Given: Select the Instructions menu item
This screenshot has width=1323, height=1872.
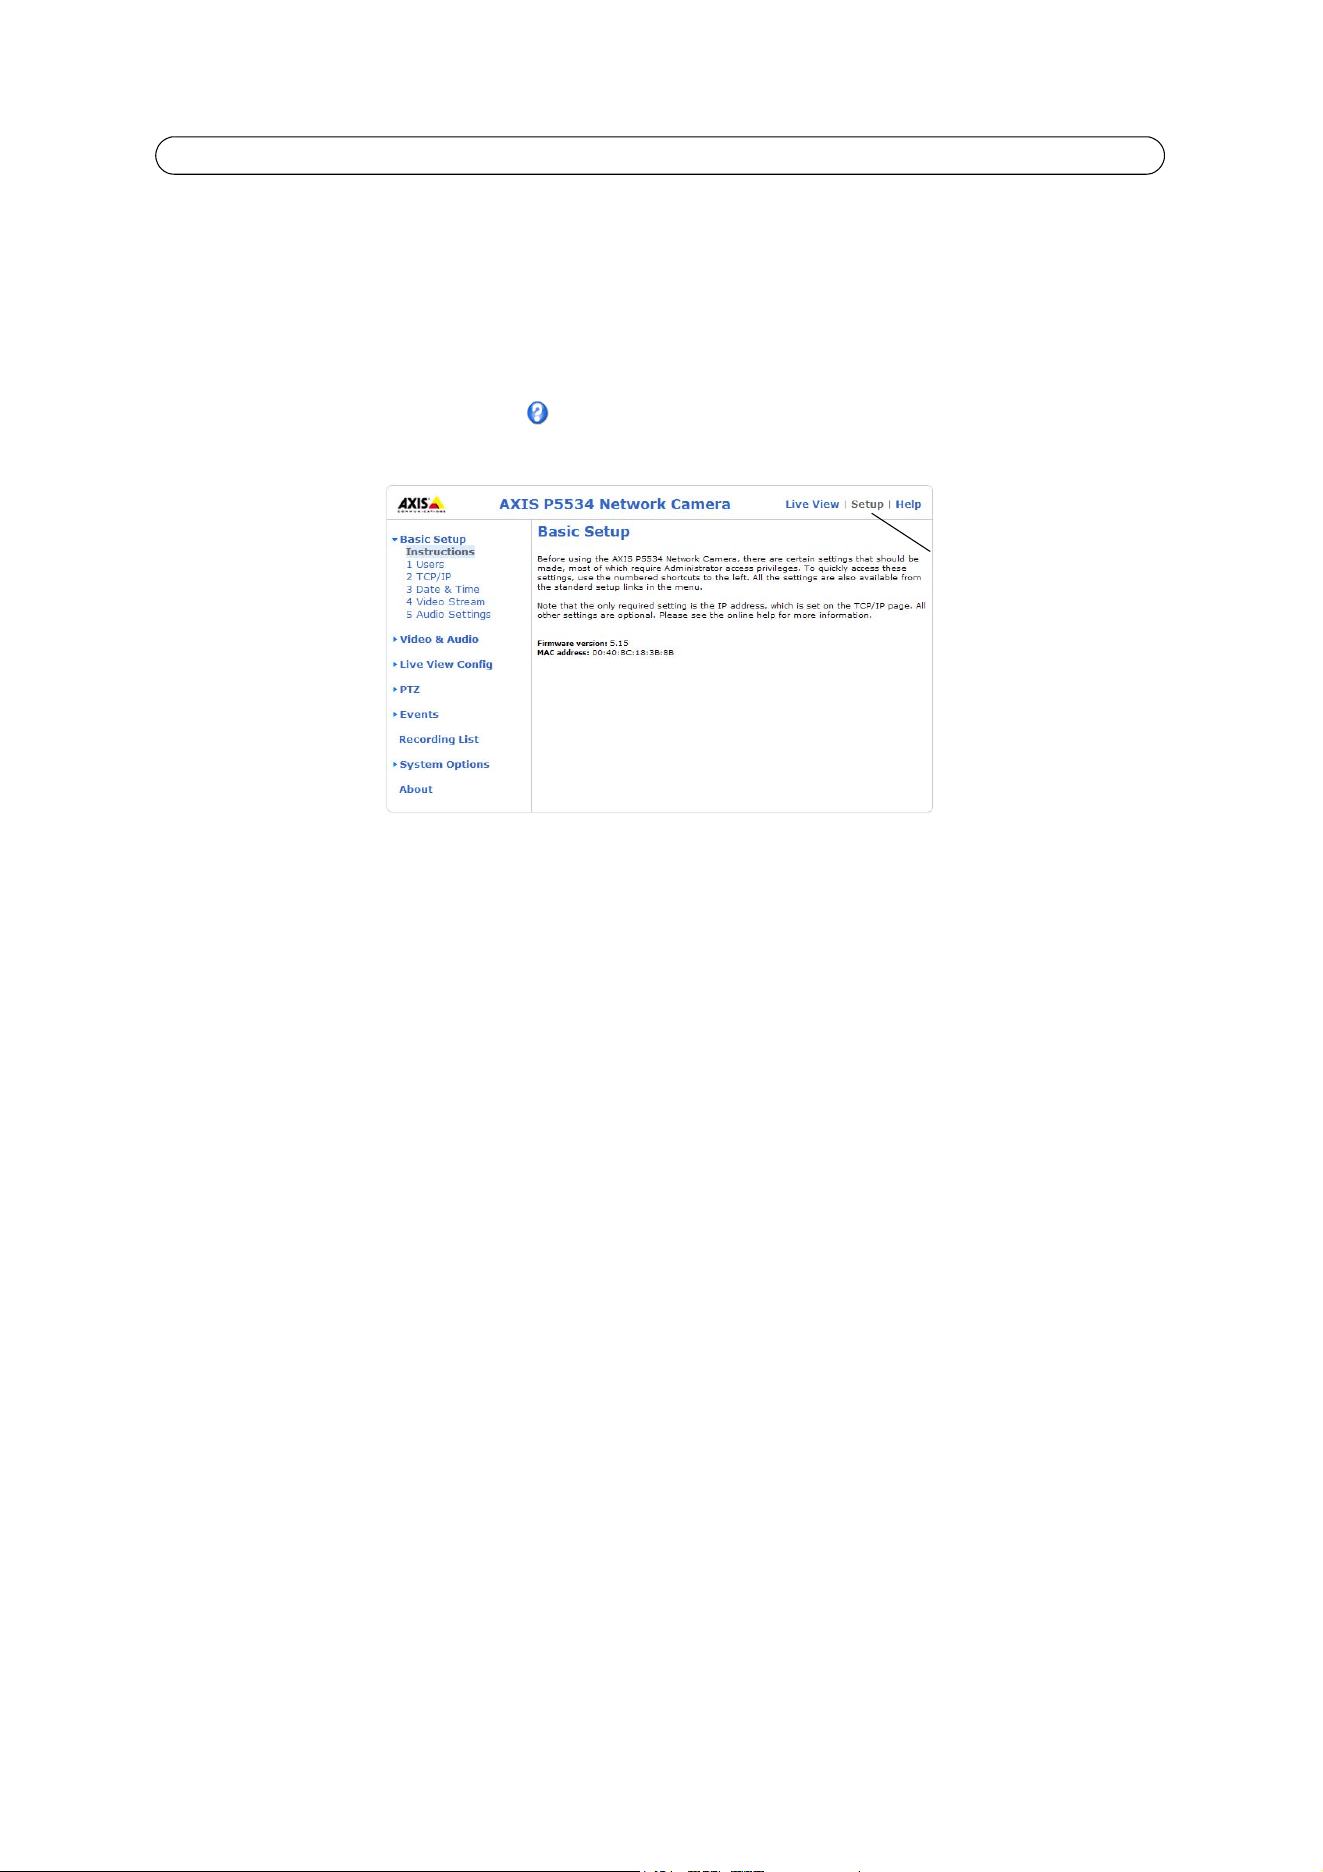Looking at the screenshot, I should [x=440, y=552].
